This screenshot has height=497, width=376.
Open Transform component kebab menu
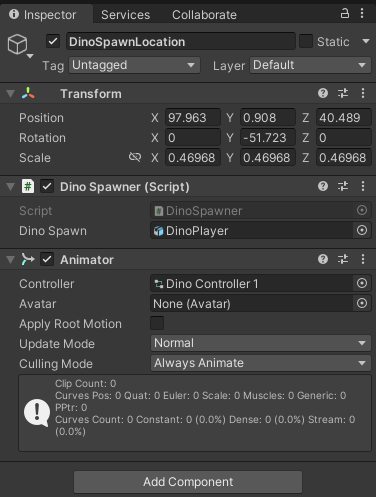[x=363, y=93]
